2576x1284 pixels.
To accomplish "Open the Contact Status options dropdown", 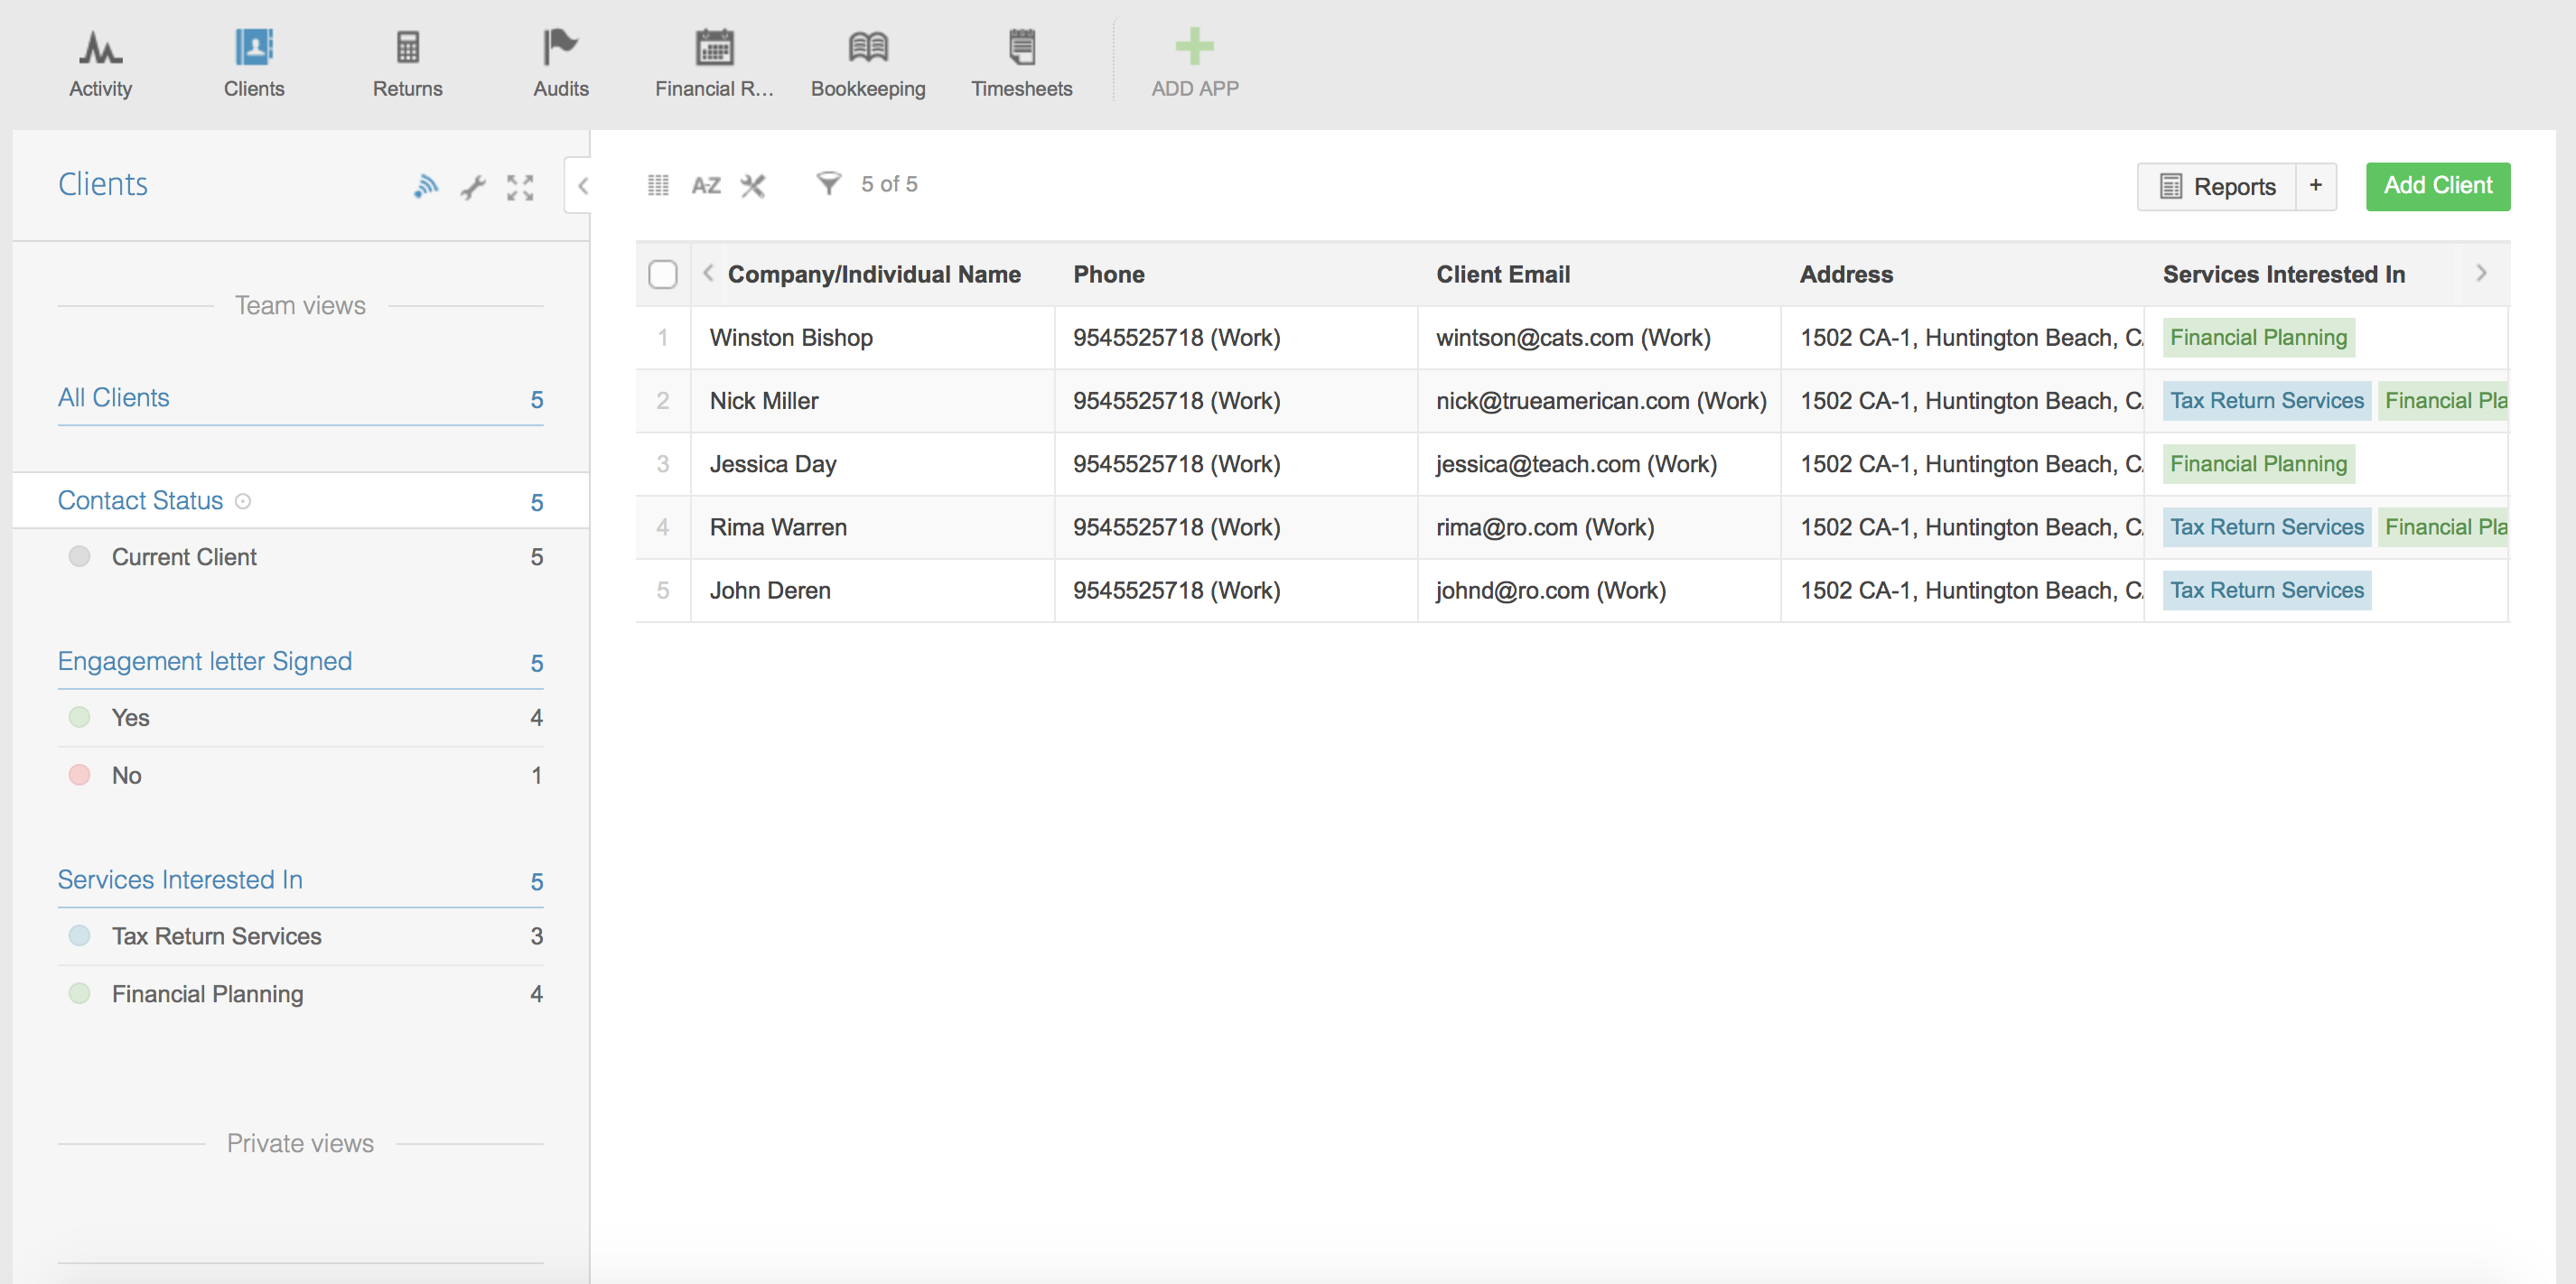I will point(243,501).
